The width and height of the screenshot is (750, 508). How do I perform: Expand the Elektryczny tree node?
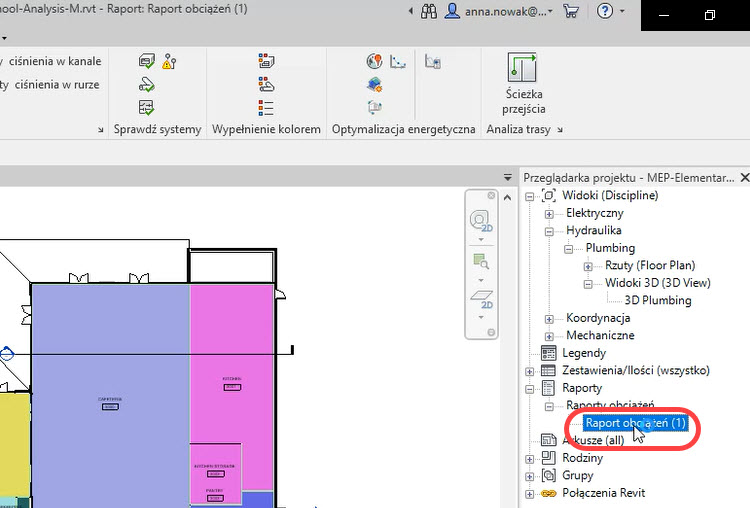548,214
